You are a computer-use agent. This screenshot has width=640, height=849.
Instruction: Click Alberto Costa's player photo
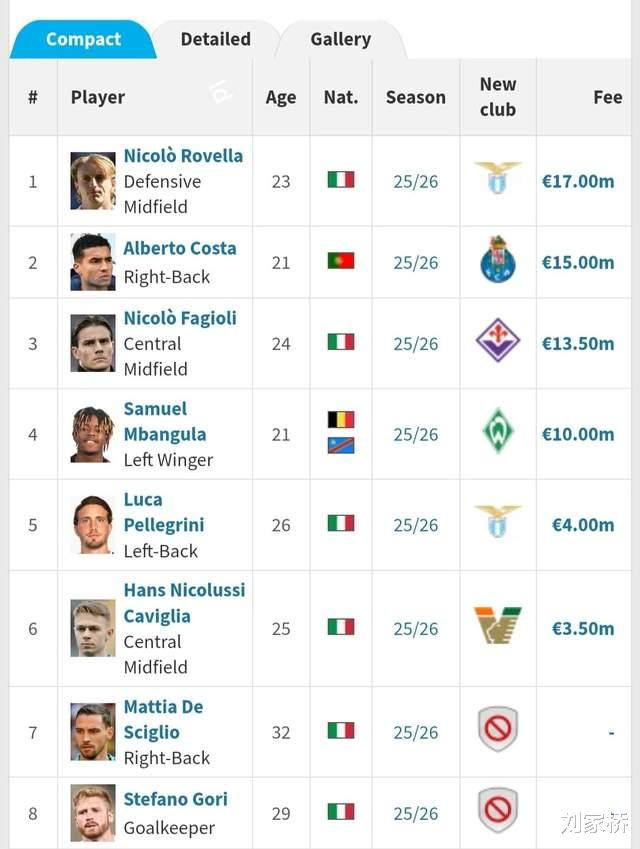point(93,262)
